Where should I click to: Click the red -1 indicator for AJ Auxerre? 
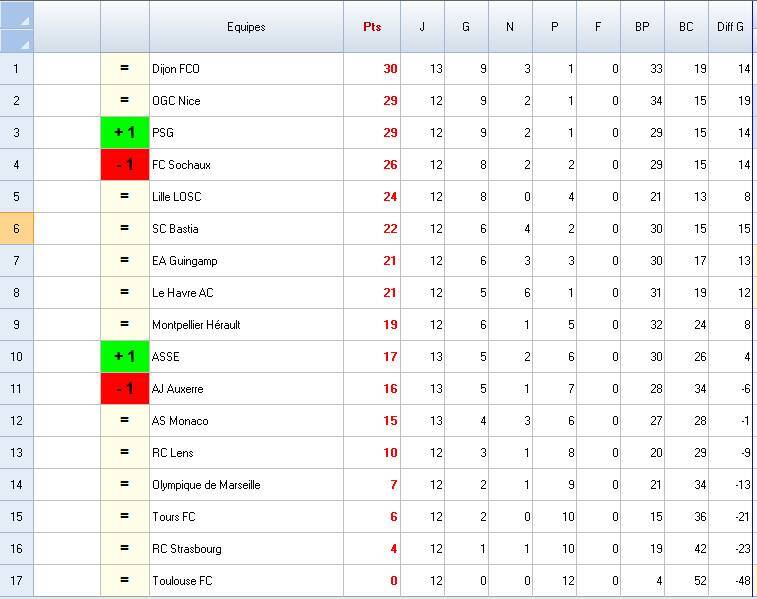(x=125, y=389)
